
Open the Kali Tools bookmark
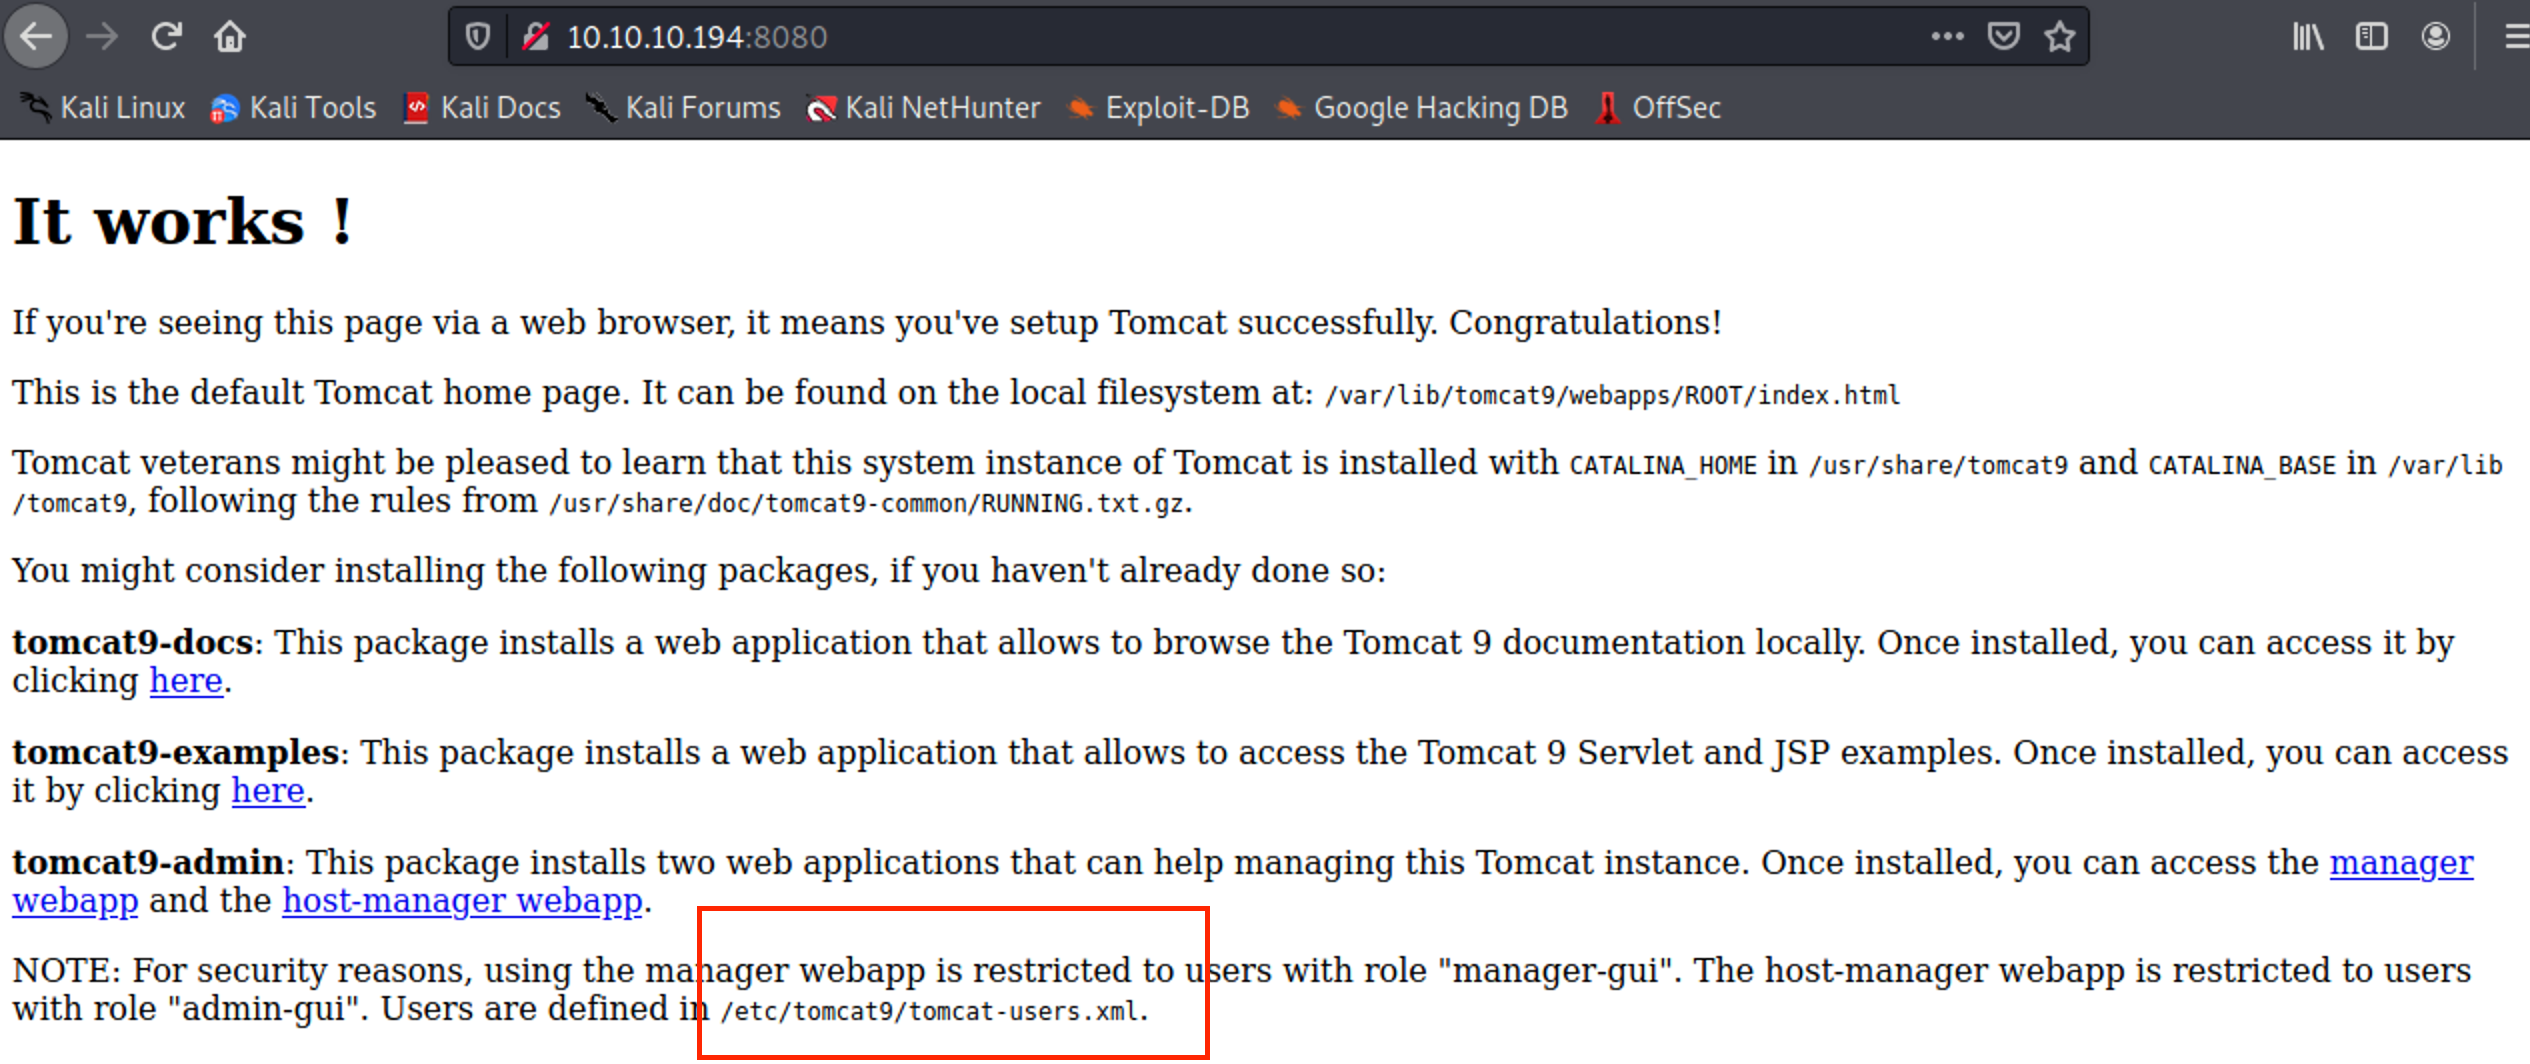click(293, 107)
